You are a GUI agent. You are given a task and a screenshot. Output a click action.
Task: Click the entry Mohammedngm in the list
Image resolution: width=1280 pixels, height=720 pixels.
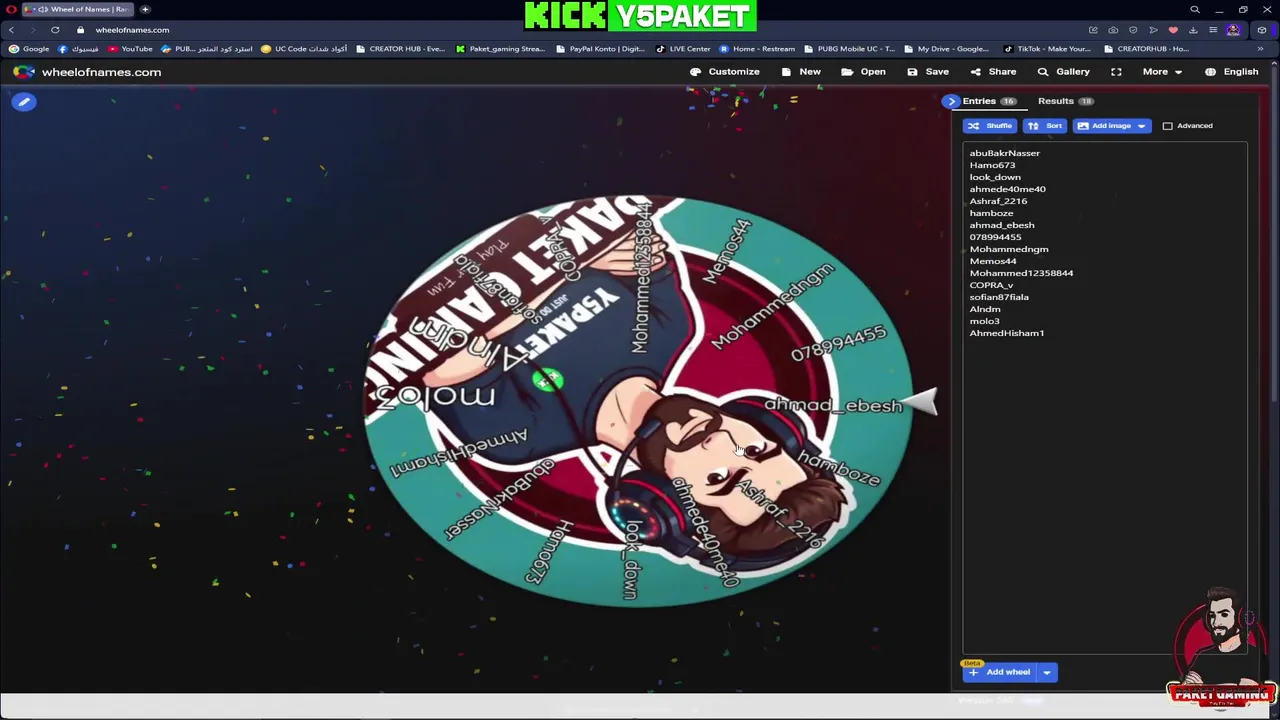(1009, 249)
